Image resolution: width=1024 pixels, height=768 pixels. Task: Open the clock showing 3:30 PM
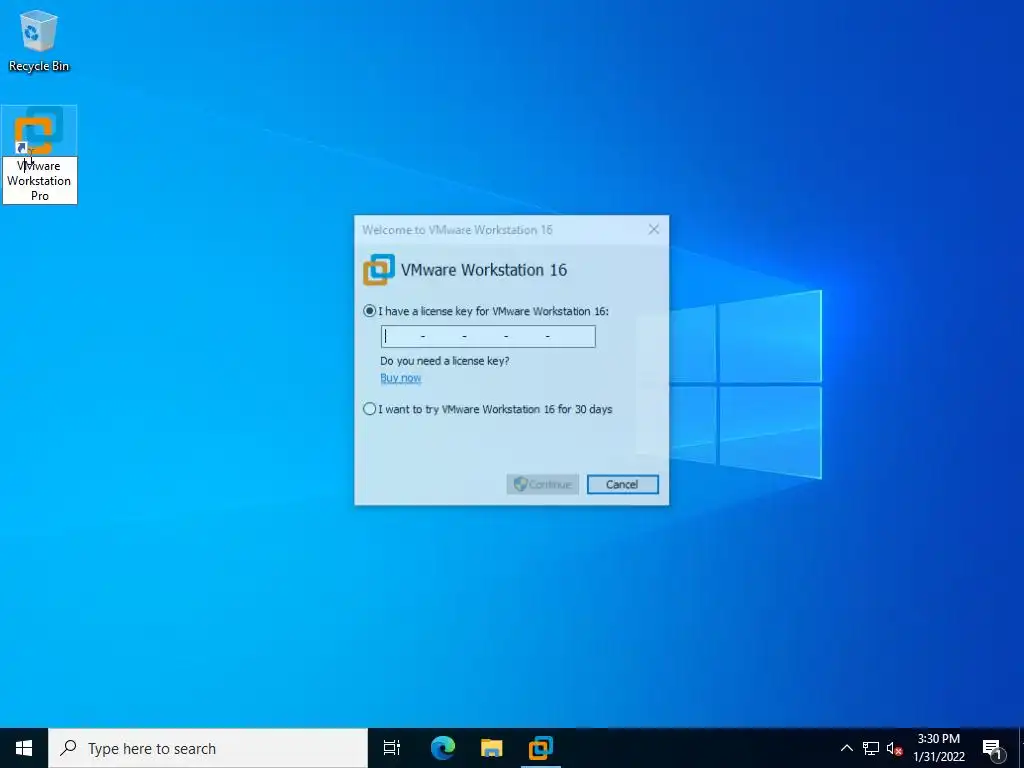[938, 748]
